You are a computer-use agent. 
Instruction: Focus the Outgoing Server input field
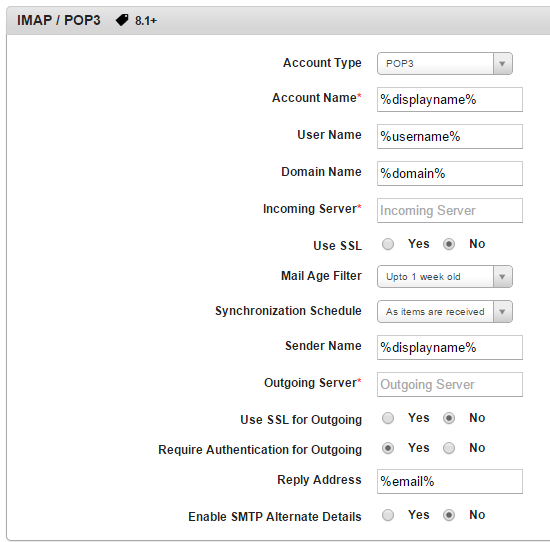point(450,384)
